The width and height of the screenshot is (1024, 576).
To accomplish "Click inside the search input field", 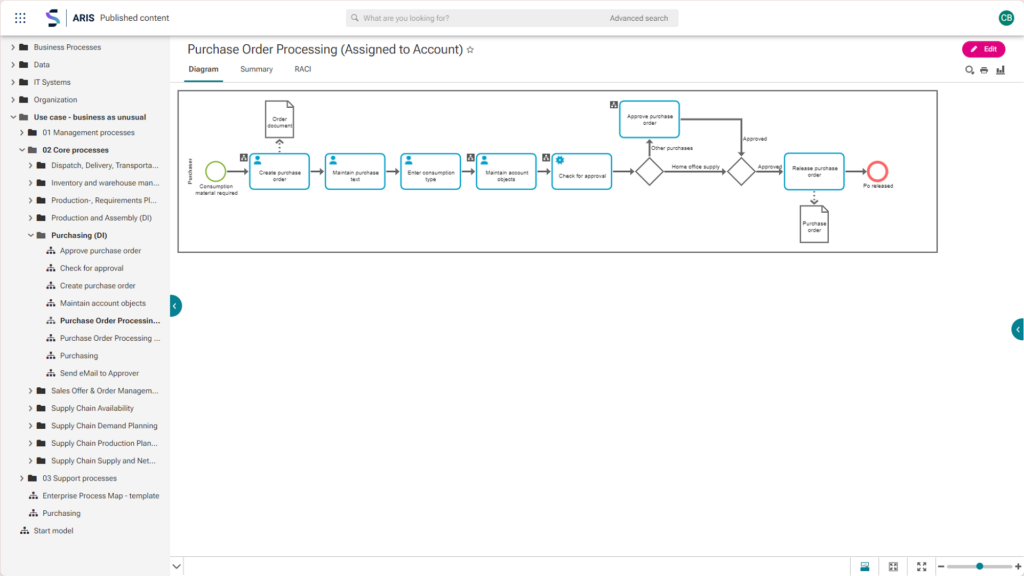I will (x=470, y=17).
